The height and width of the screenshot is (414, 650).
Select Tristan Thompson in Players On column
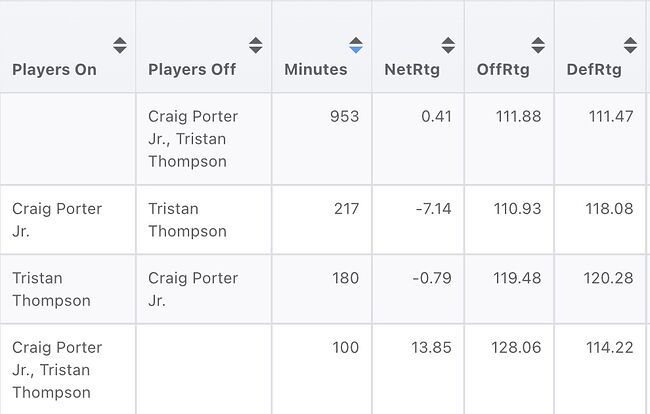tap(51, 289)
